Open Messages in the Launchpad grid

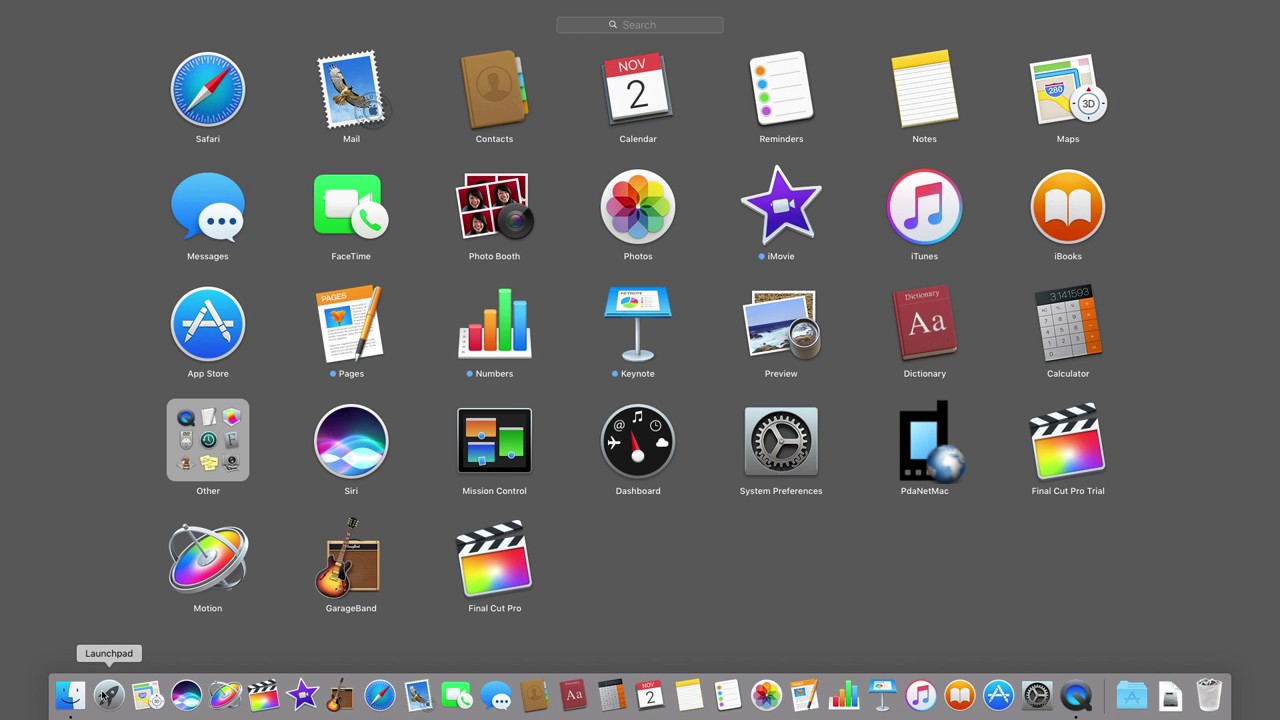(x=208, y=207)
